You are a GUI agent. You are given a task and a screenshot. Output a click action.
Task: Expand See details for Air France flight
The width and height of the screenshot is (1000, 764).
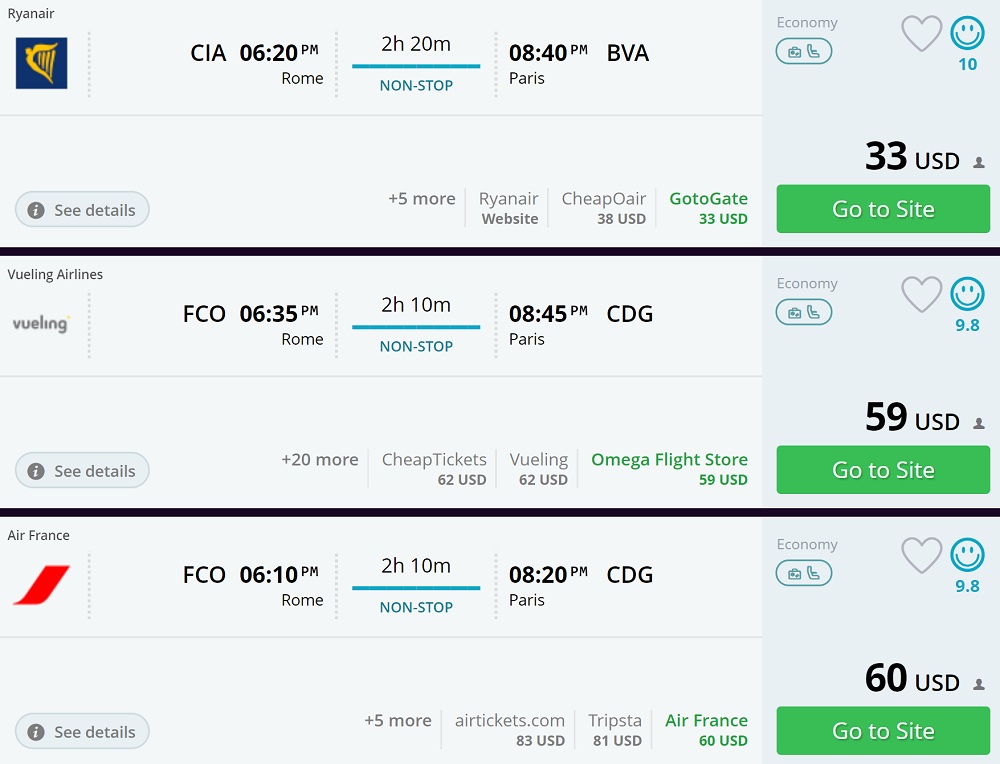(x=82, y=732)
